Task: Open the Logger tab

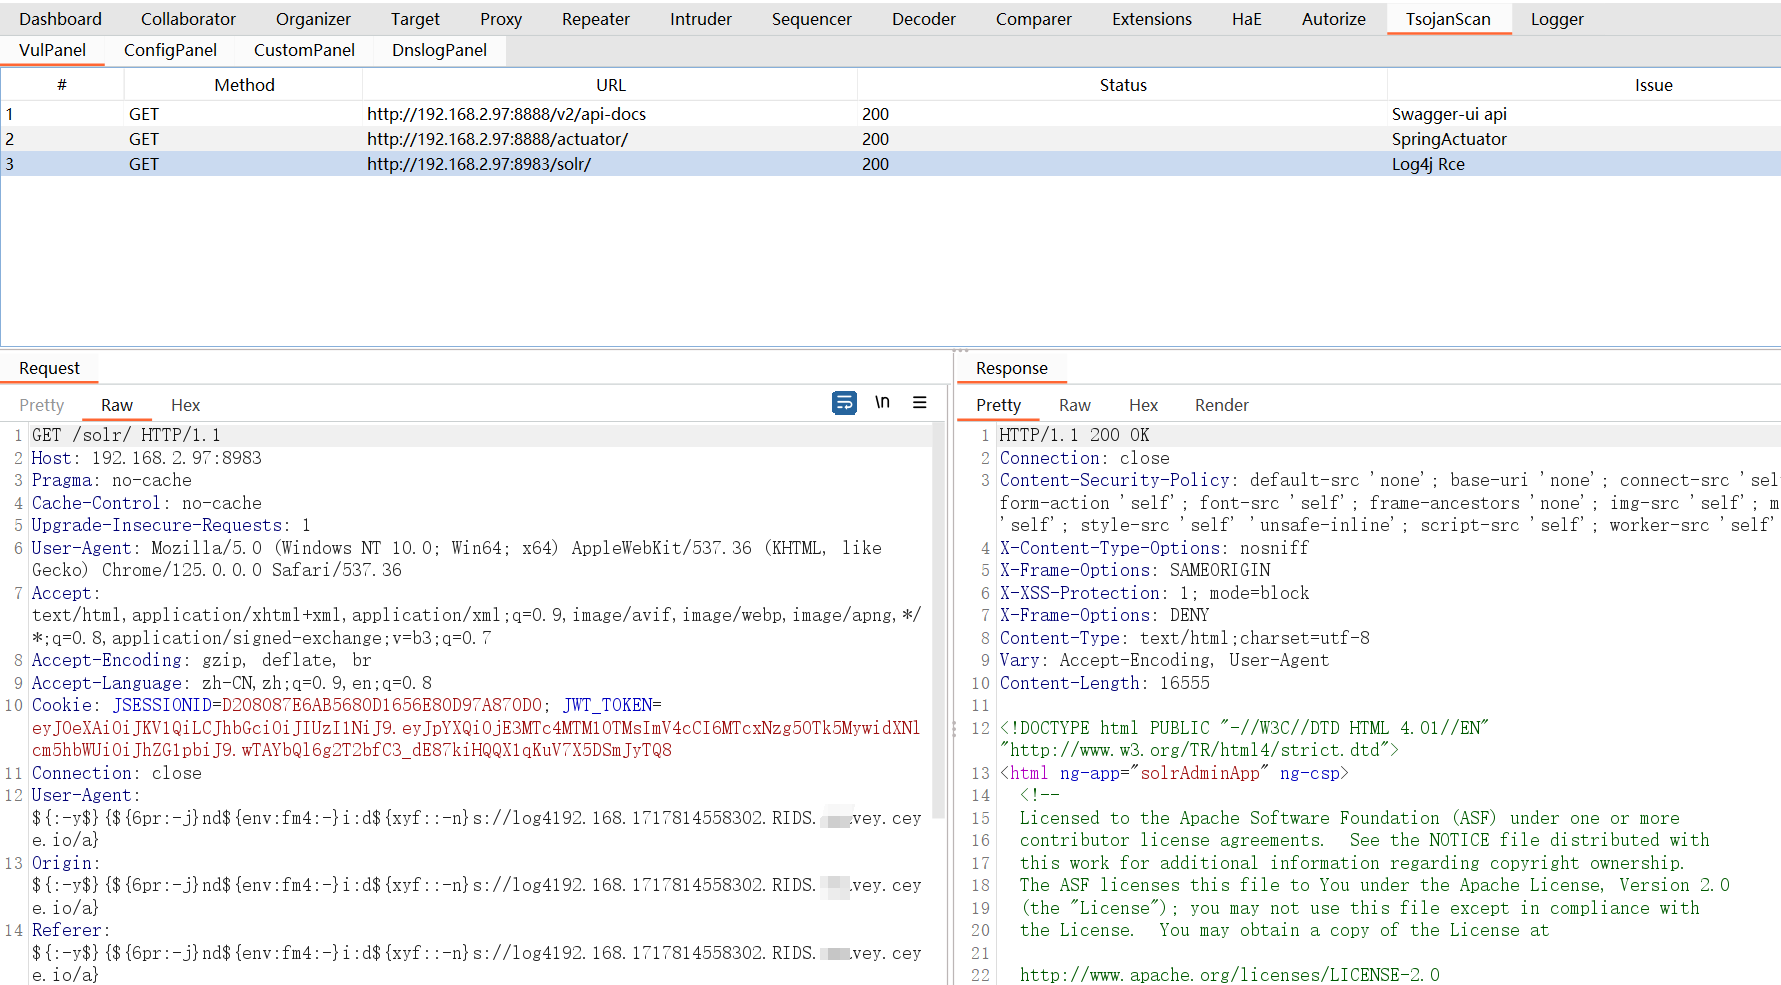Action: click(1557, 19)
